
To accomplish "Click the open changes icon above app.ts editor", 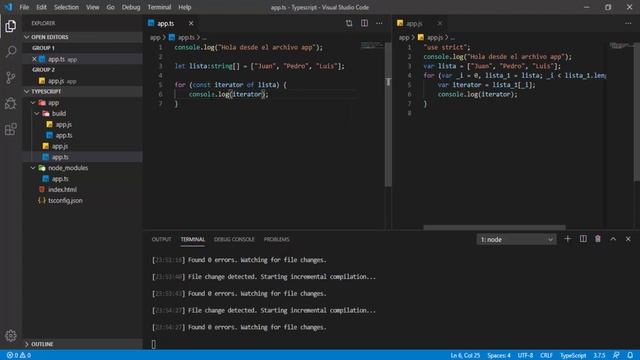I will (349, 23).
